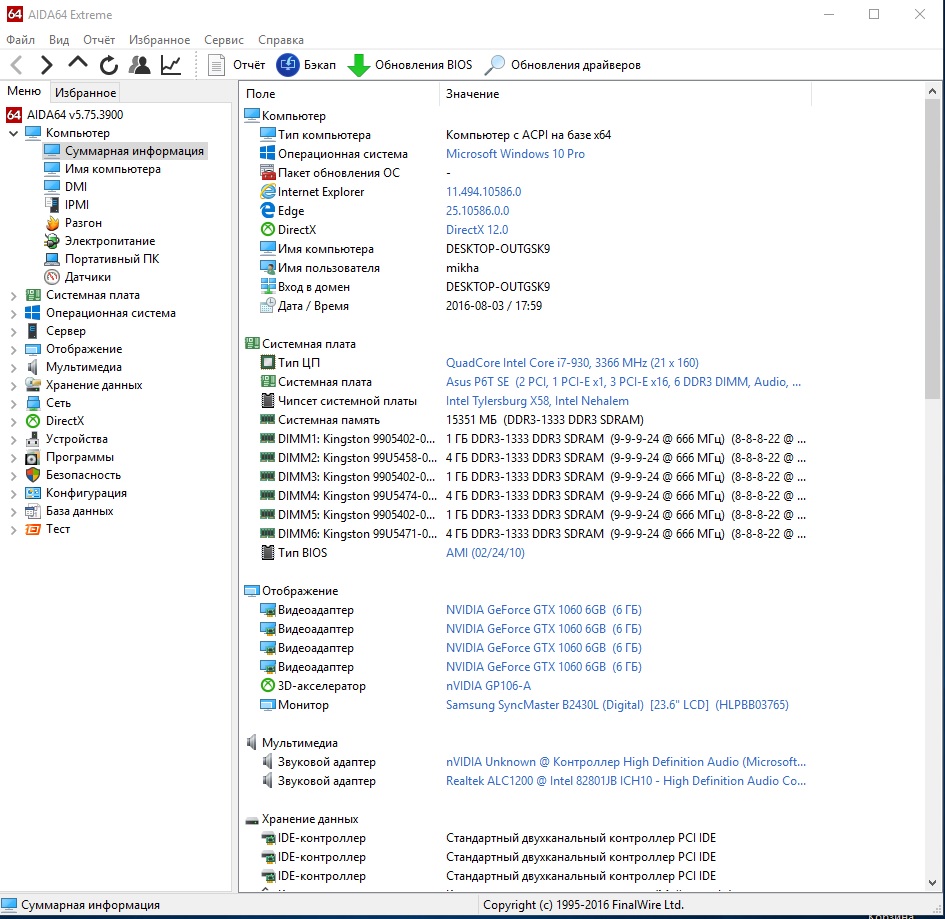Click the vertical scrollbar down arrow
Screen dimensions: 945x919
932,883
